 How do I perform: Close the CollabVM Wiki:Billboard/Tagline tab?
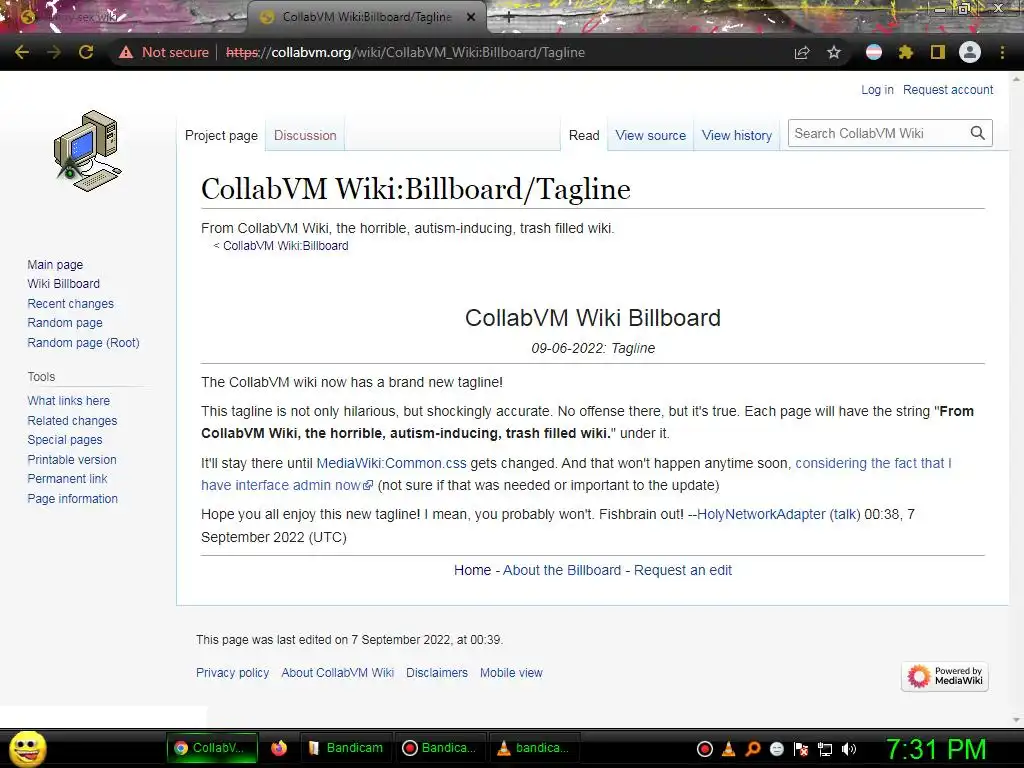coord(471,18)
